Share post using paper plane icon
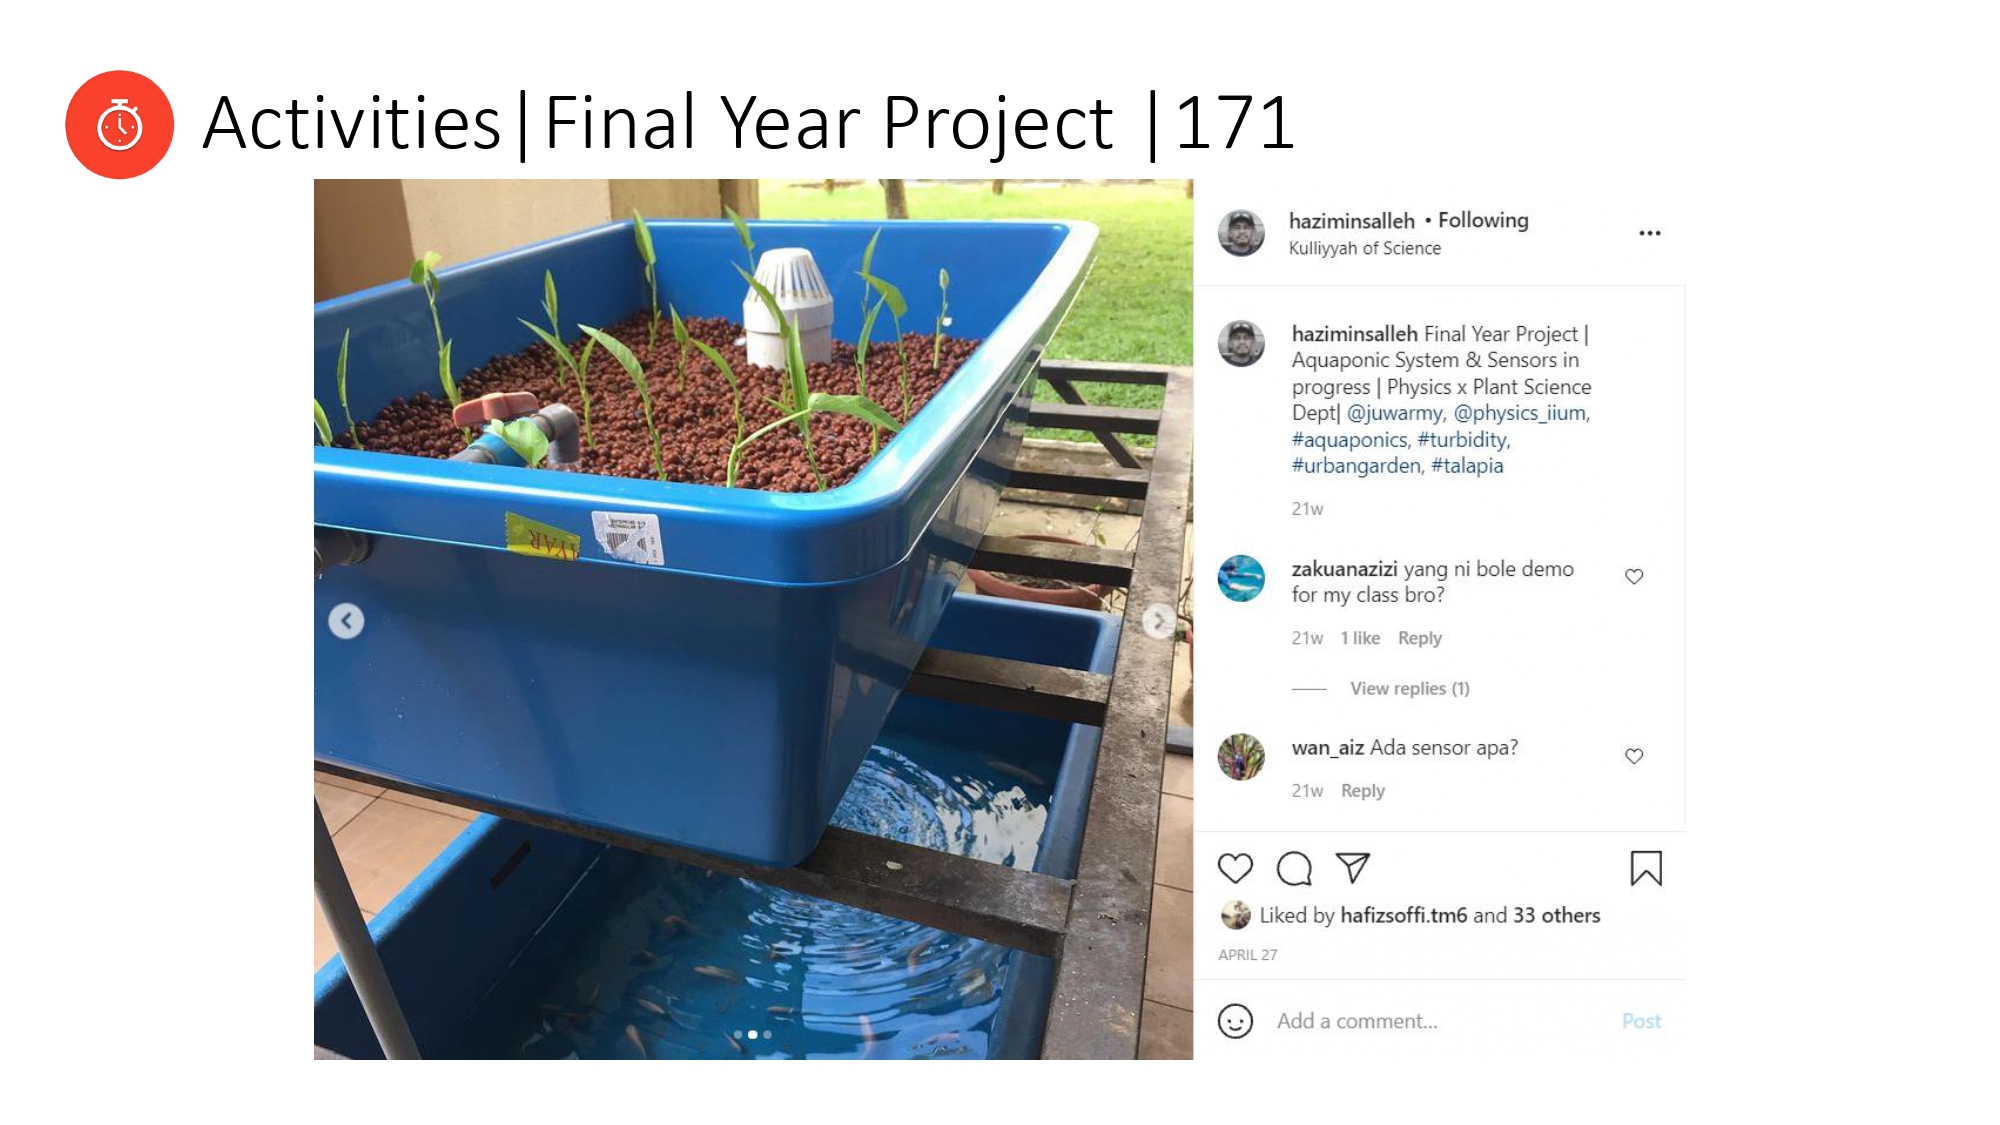 click(x=1352, y=867)
